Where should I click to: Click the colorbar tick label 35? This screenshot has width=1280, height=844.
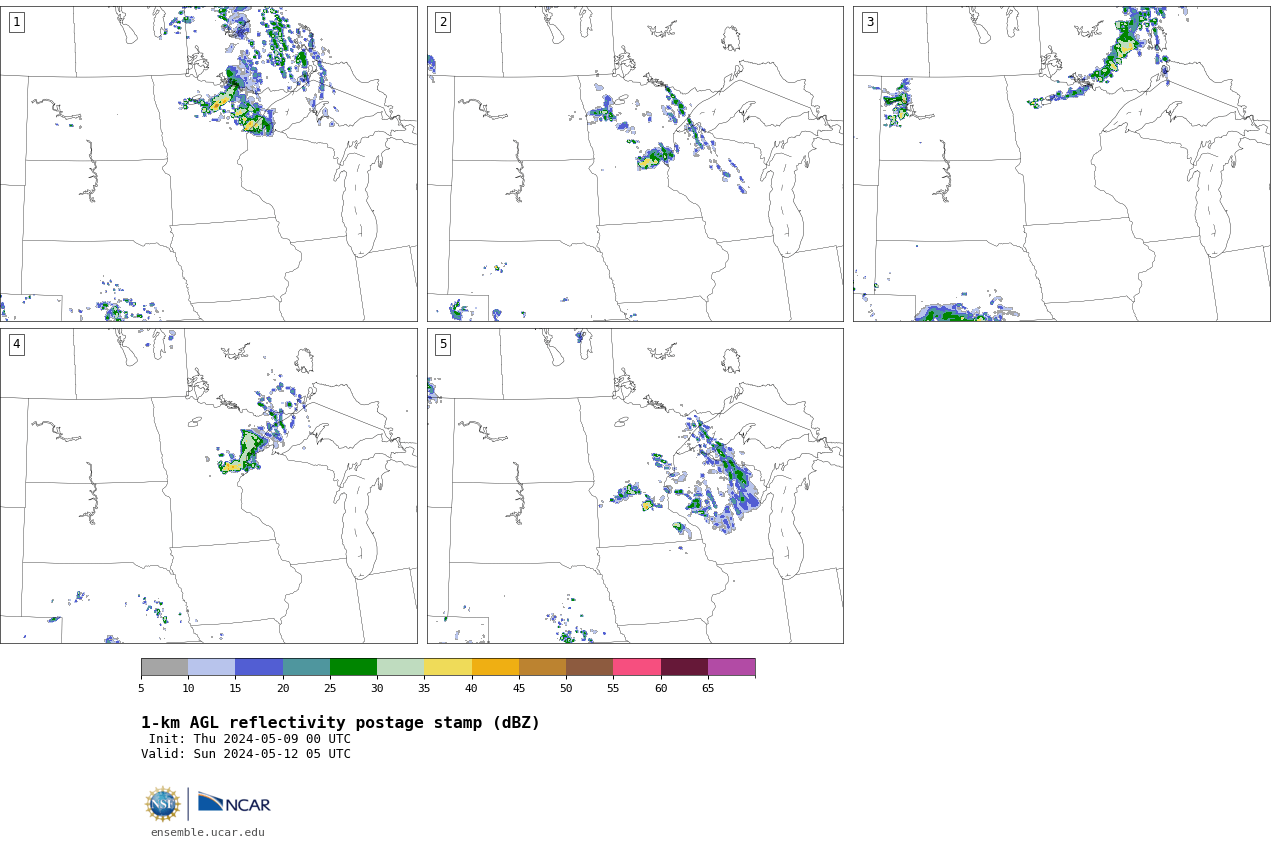click(x=424, y=688)
